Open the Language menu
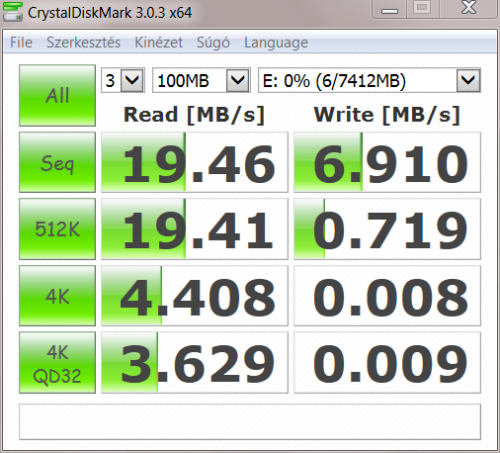Image resolution: width=500 pixels, height=453 pixels. [276, 42]
